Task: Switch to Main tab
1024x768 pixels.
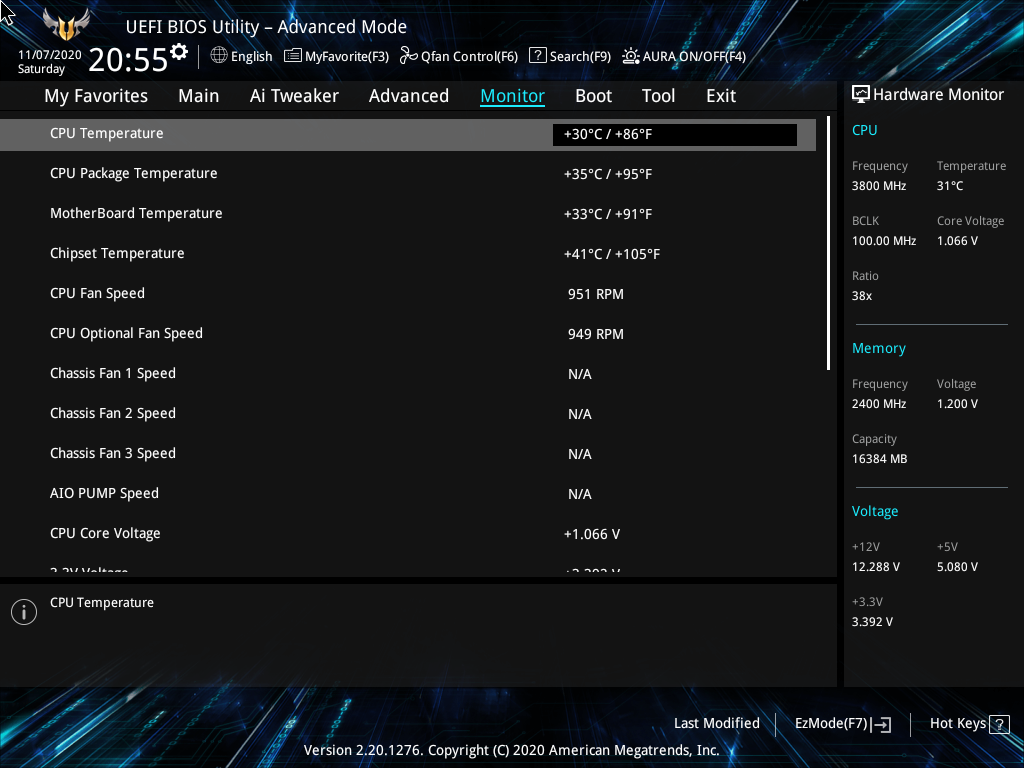Action: [x=199, y=96]
